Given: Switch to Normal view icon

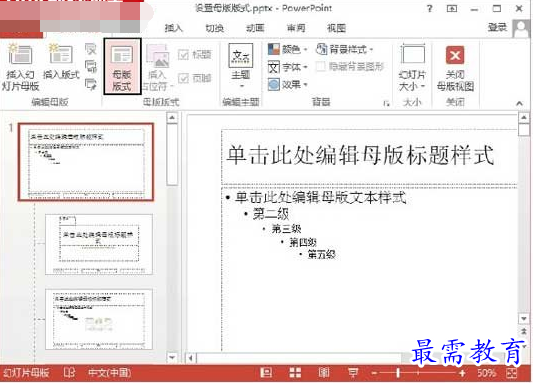Looking at the screenshot, I should (x=266, y=373).
